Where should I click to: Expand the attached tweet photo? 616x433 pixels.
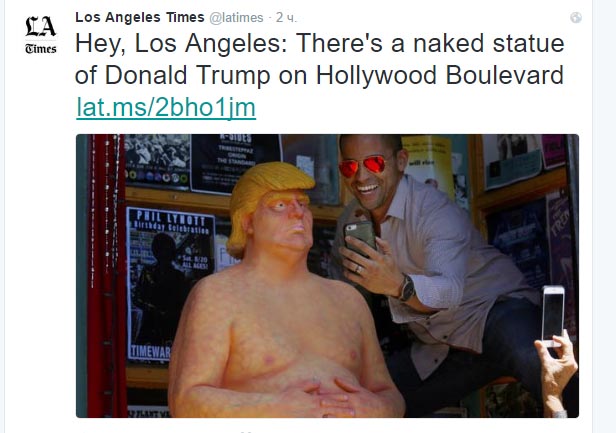tap(327, 276)
